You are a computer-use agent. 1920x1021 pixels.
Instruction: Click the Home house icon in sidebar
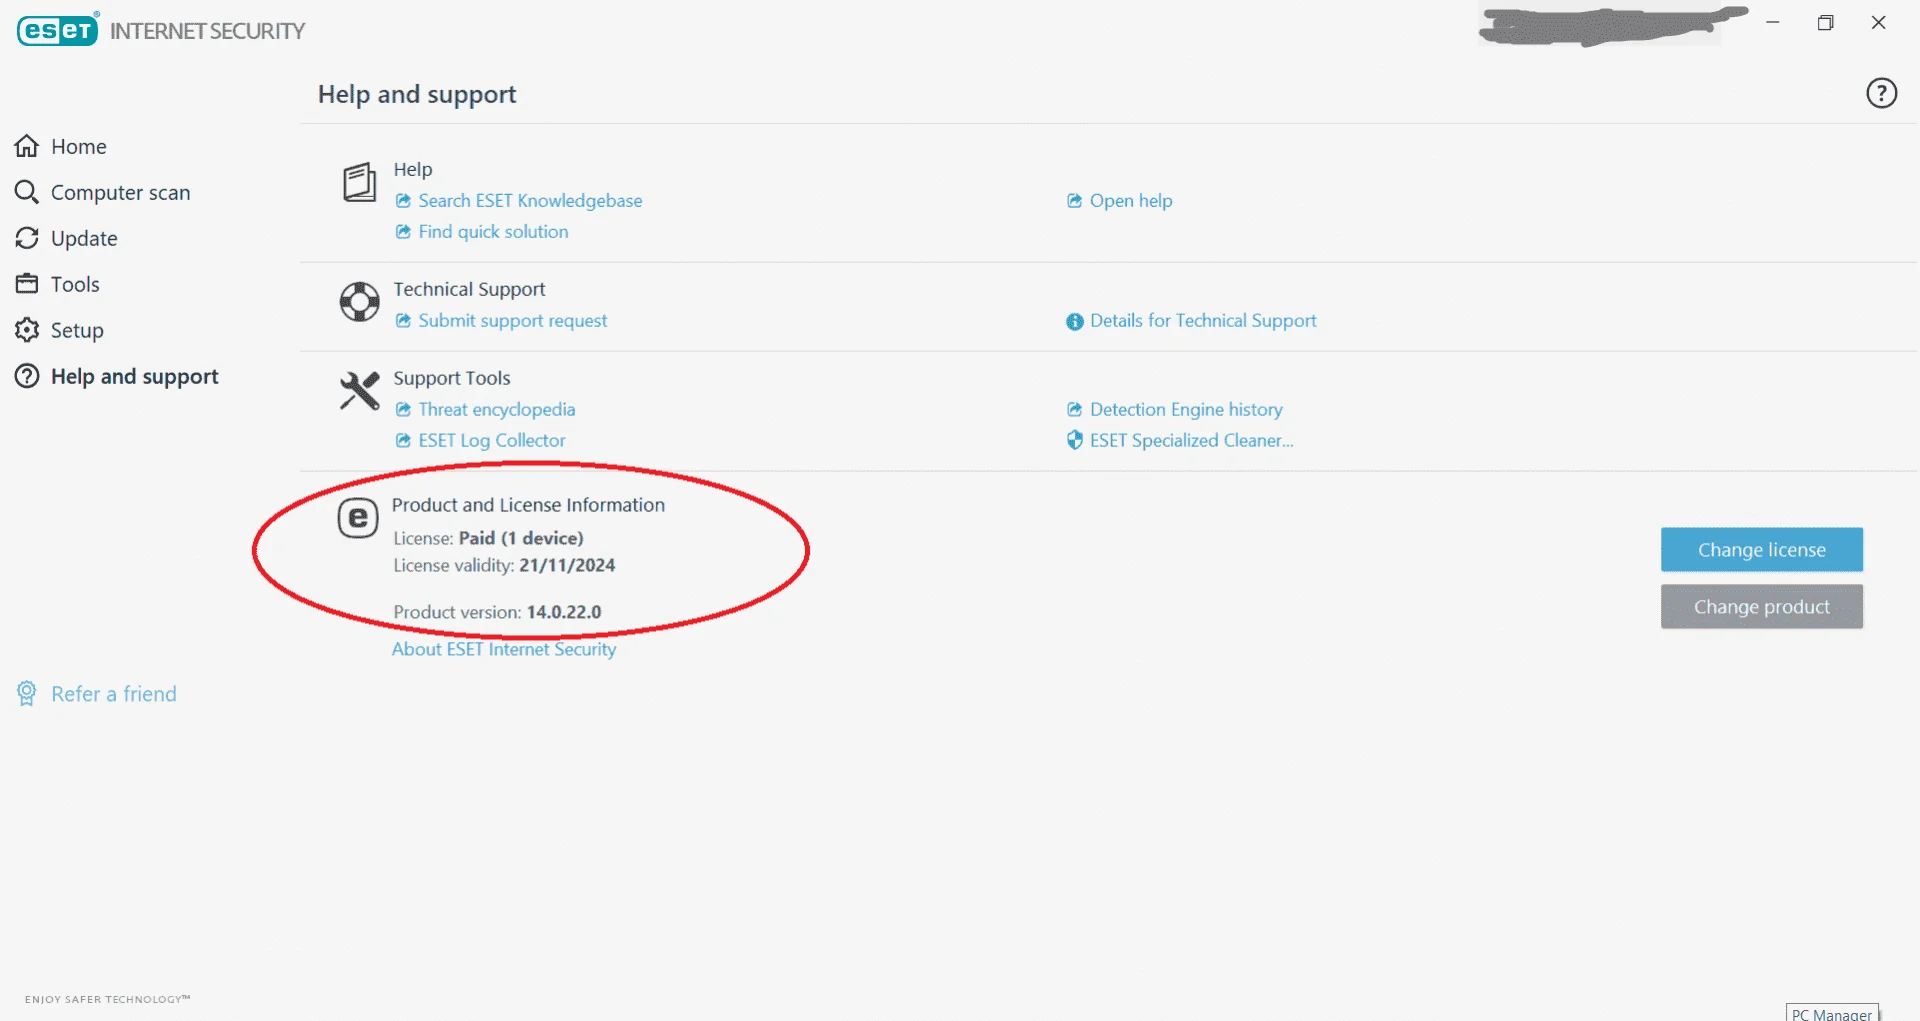point(27,146)
